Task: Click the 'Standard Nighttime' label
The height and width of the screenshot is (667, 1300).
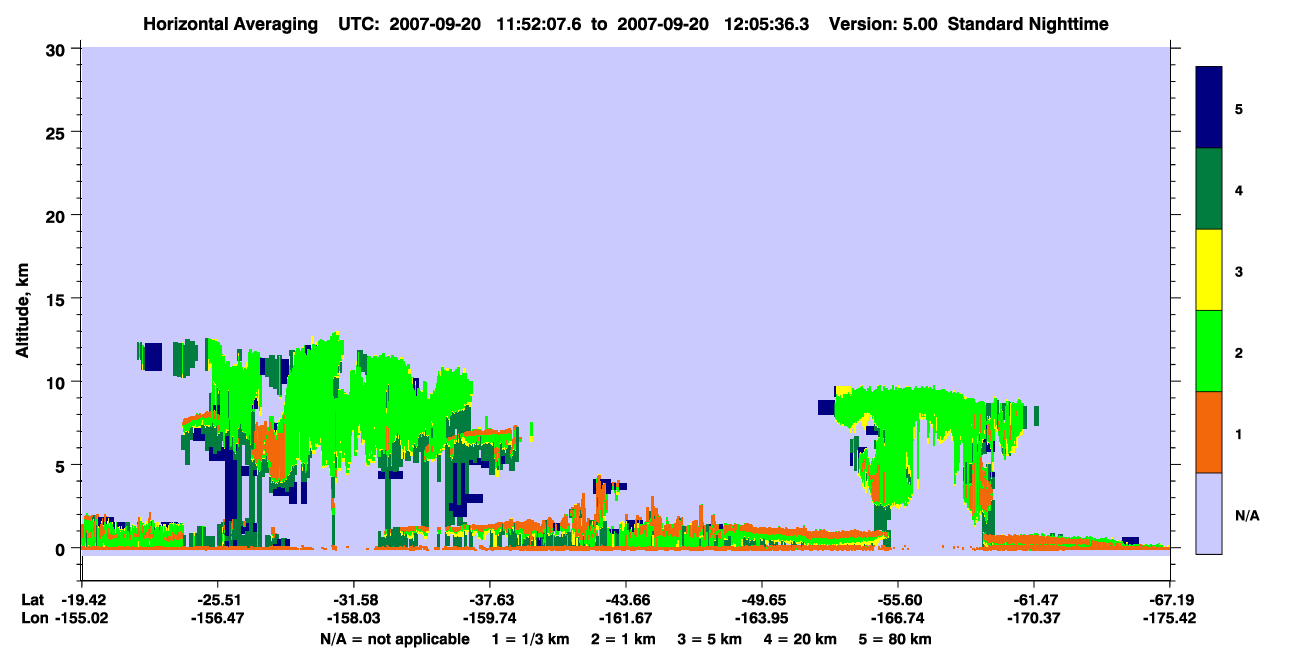Action: pyautogui.click(x=1028, y=23)
